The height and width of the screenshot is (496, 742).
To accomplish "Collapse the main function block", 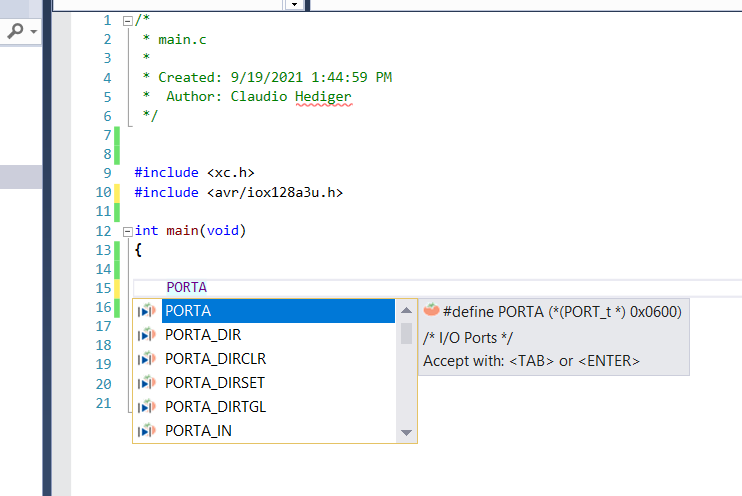I will coord(127,231).
